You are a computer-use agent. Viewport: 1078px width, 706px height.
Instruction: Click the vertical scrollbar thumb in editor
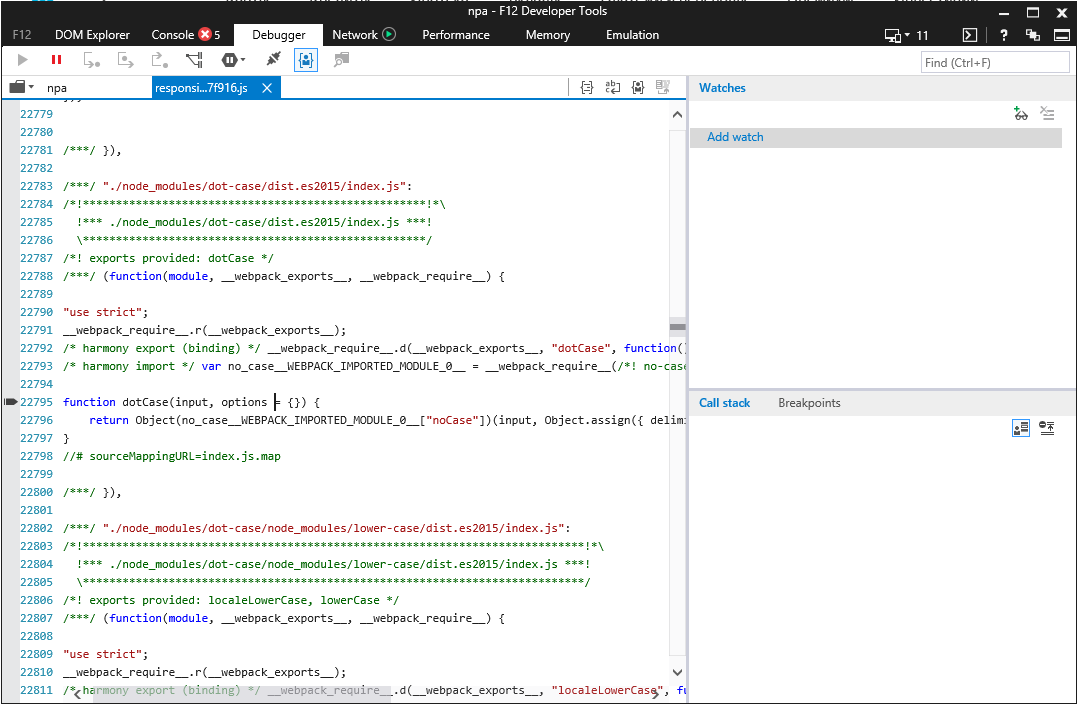[677, 327]
